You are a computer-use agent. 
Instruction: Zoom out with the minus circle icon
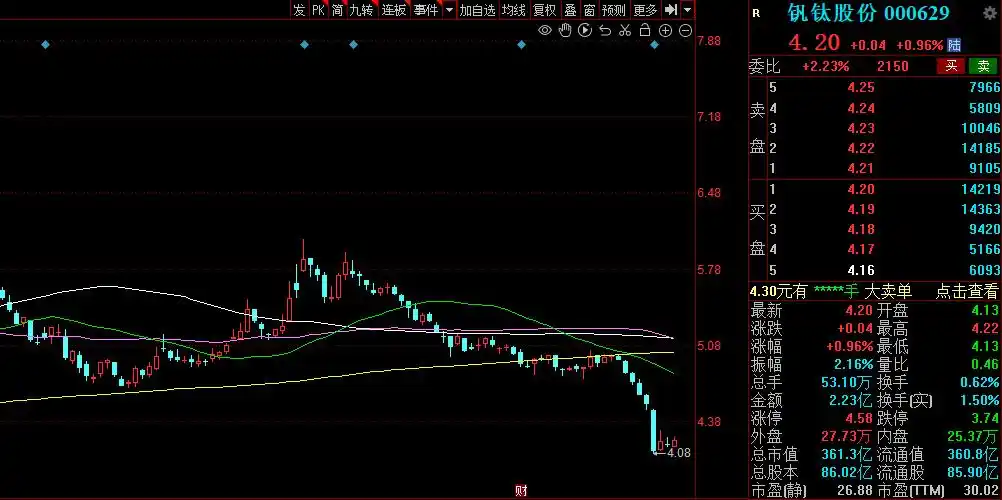pyautogui.click(x=686, y=31)
